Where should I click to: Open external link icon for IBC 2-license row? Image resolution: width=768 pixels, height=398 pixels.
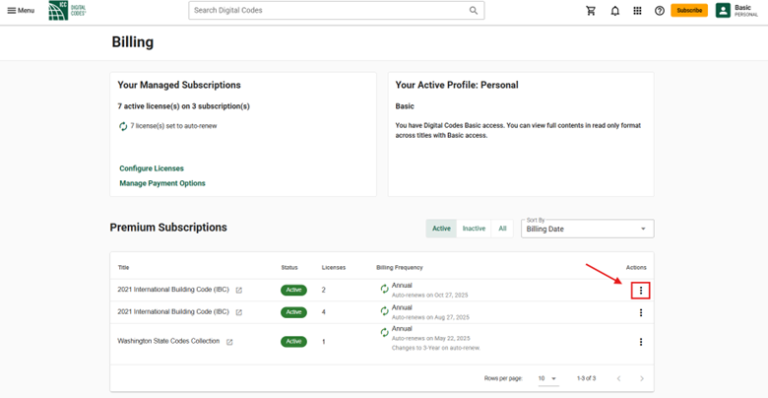(239, 290)
